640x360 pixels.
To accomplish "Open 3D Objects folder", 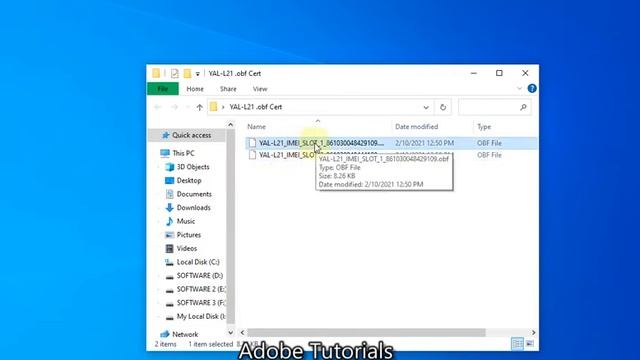I will (193, 167).
